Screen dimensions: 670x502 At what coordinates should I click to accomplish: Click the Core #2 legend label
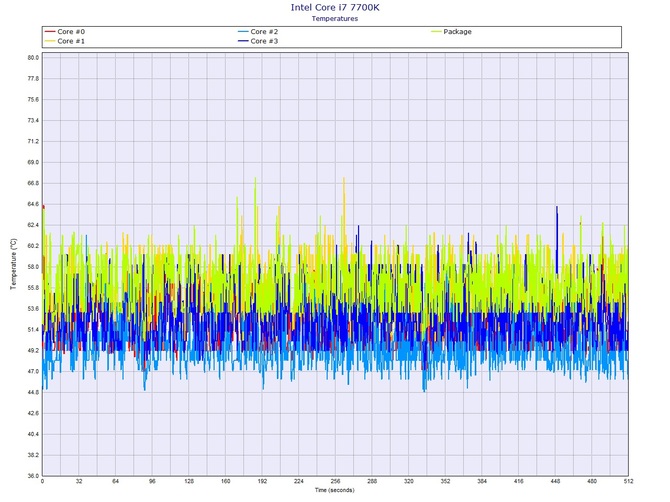point(264,32)
